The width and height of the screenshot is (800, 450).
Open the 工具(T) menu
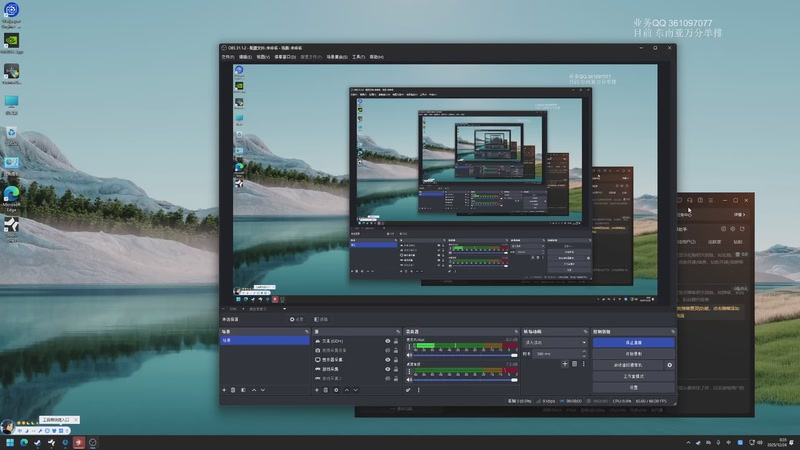pyautogui.click(x=358, y=57)
